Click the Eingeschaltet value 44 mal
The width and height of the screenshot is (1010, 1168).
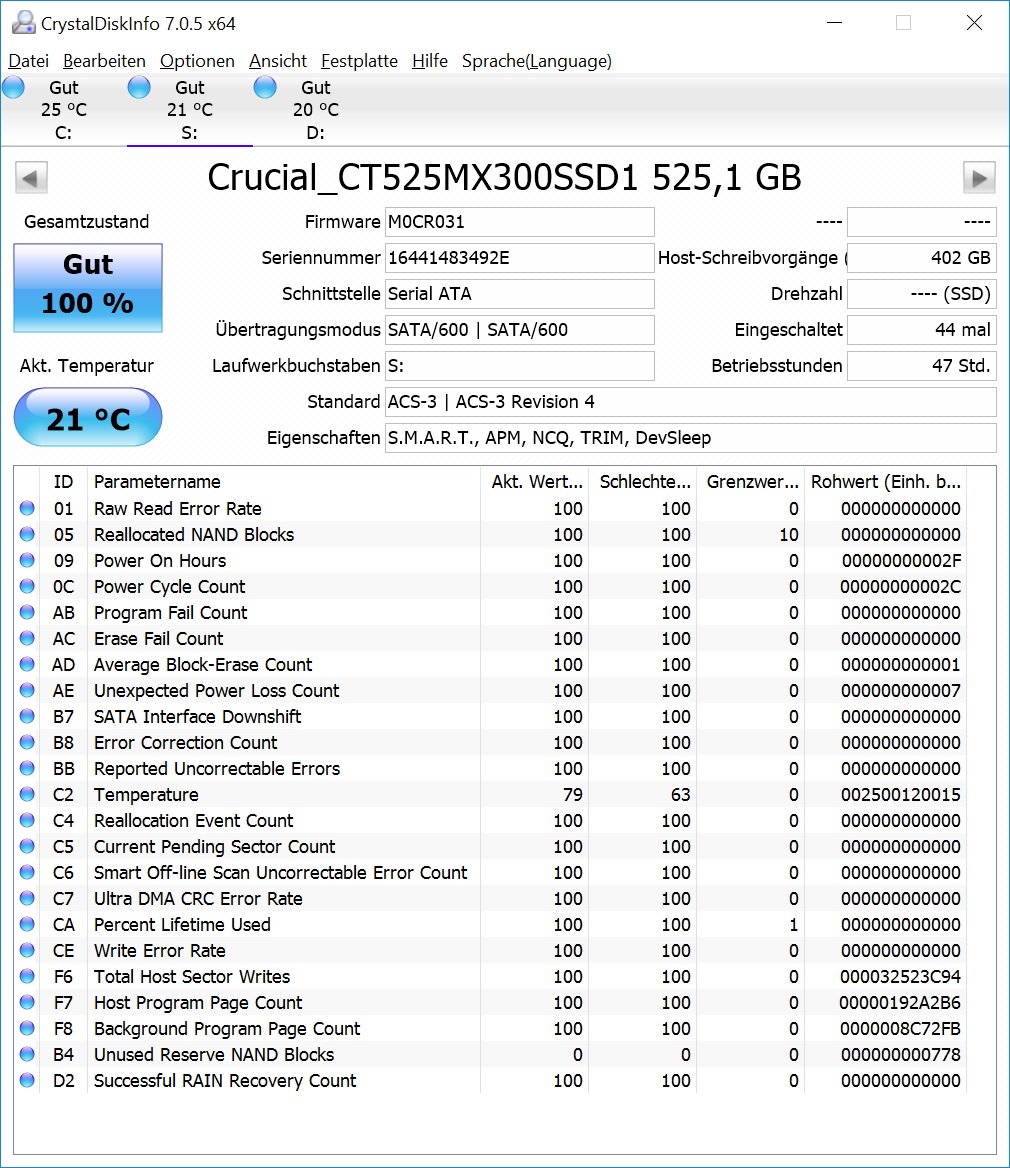[922, 330]
